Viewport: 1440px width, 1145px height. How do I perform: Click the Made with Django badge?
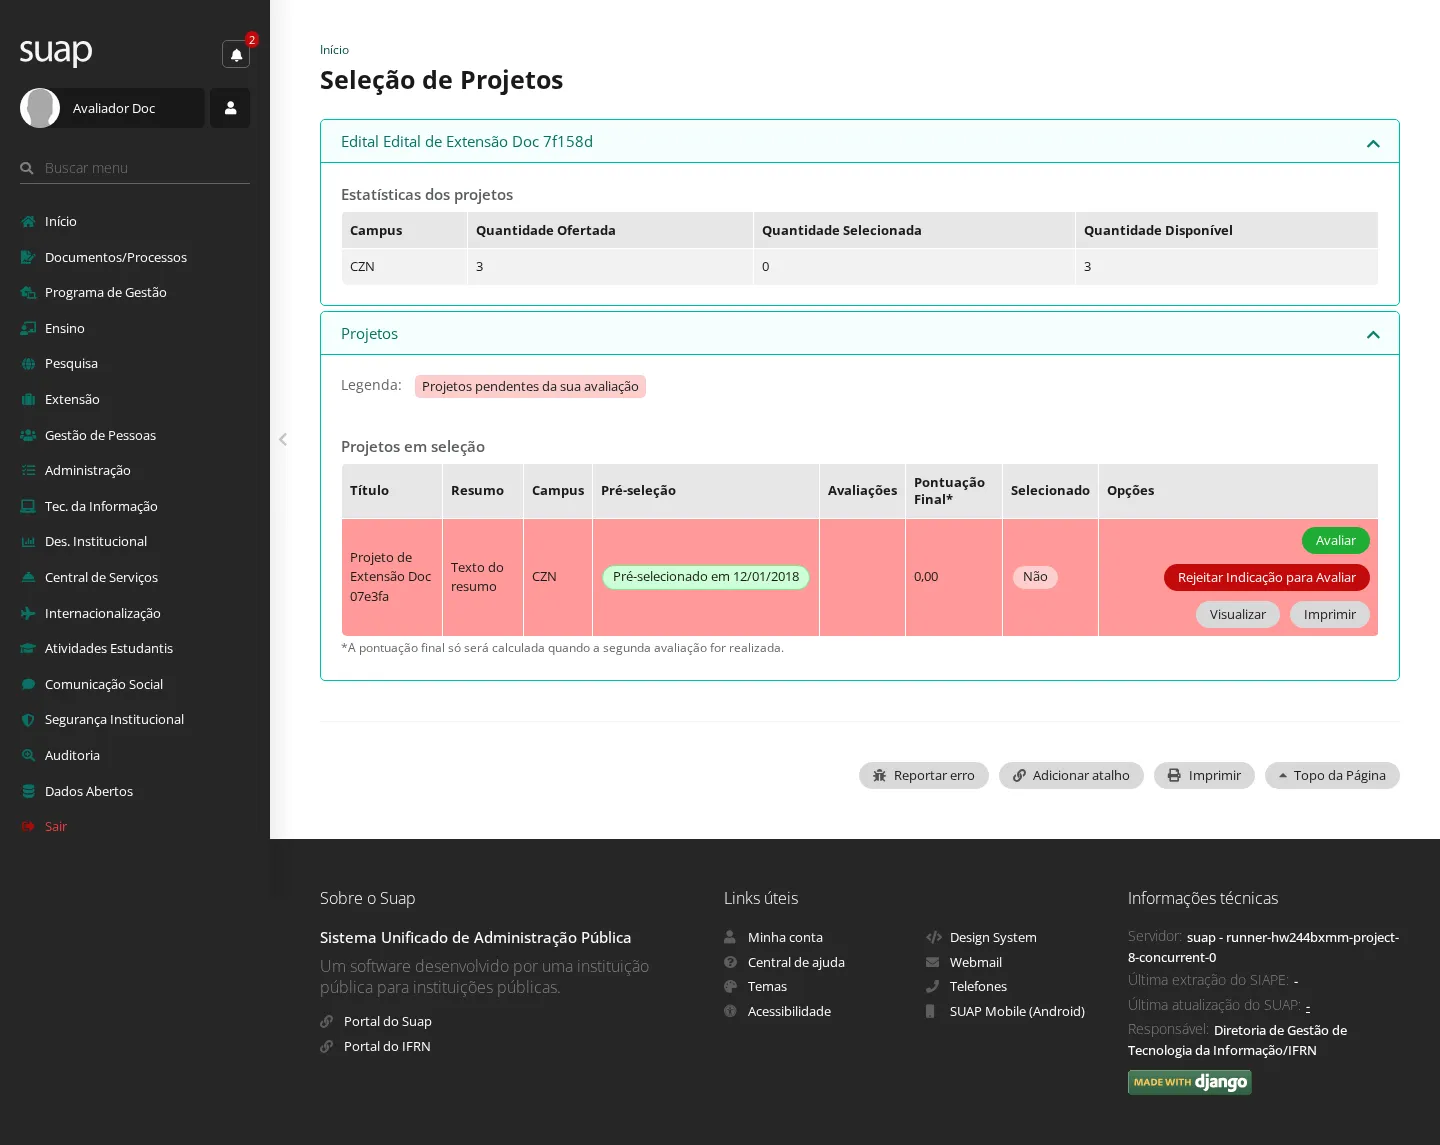click(x=1190, y=1082)
